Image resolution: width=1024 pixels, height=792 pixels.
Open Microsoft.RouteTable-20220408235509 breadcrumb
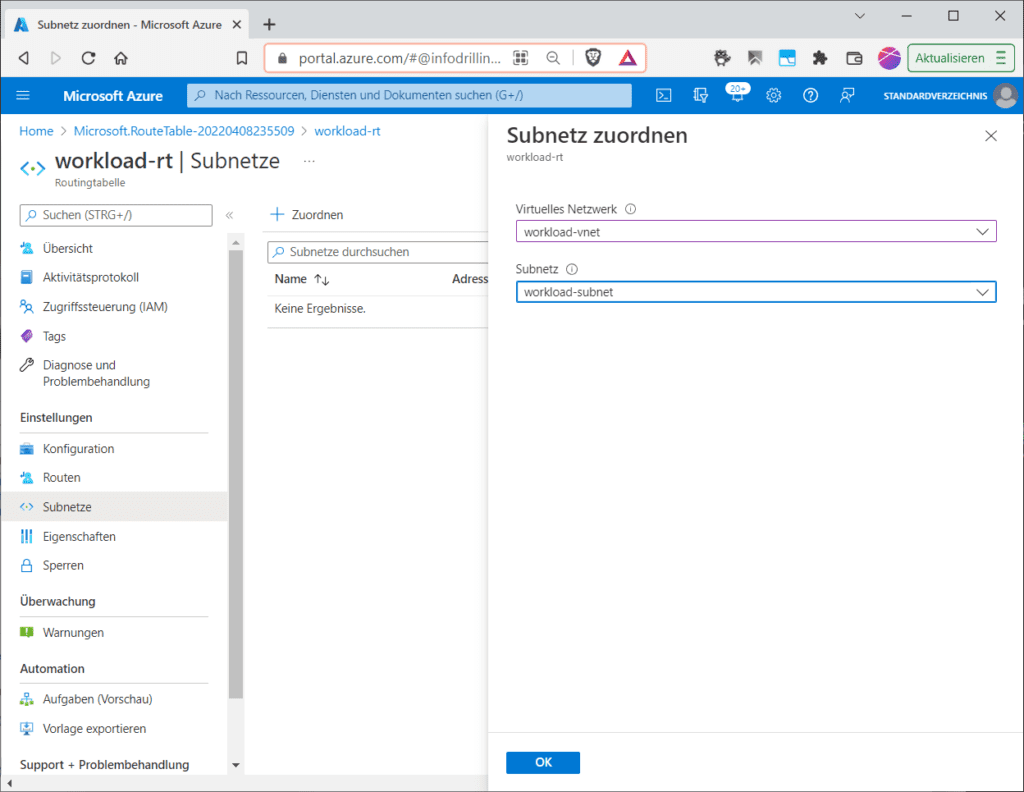[x=184, y=131]
